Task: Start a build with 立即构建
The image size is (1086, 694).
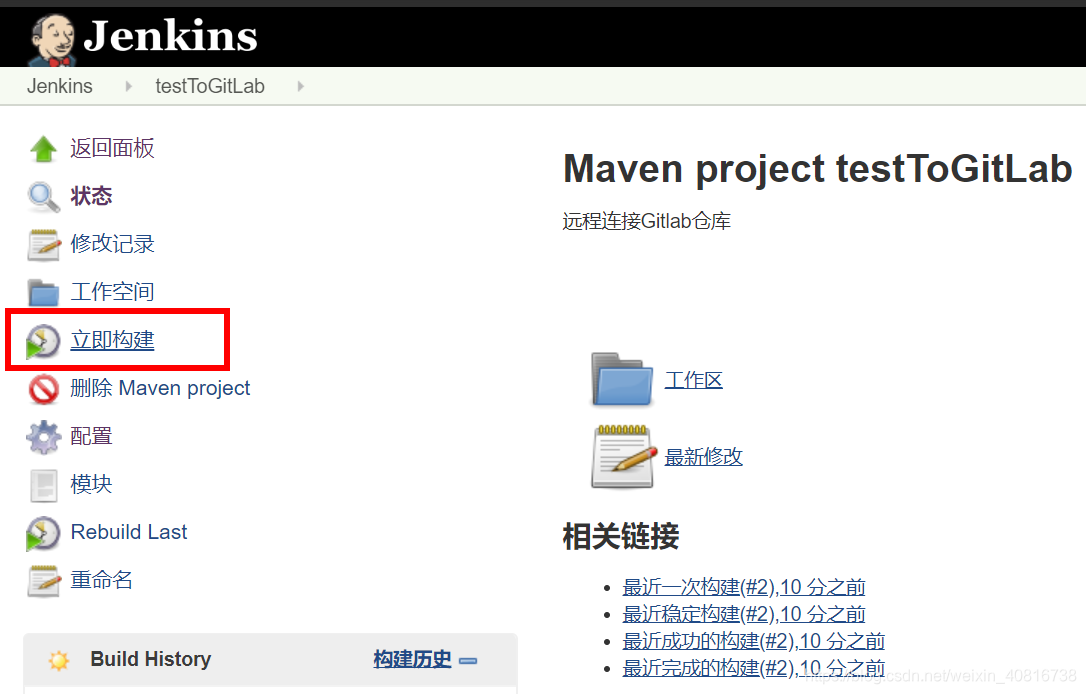Action: coord(112,340)
